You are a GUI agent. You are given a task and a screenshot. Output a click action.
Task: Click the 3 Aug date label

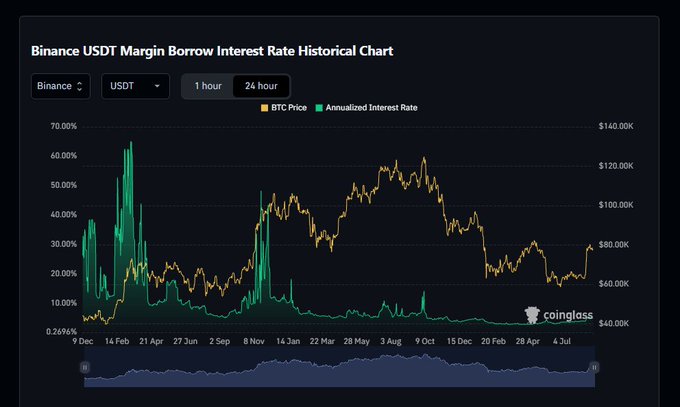[391, 341]
